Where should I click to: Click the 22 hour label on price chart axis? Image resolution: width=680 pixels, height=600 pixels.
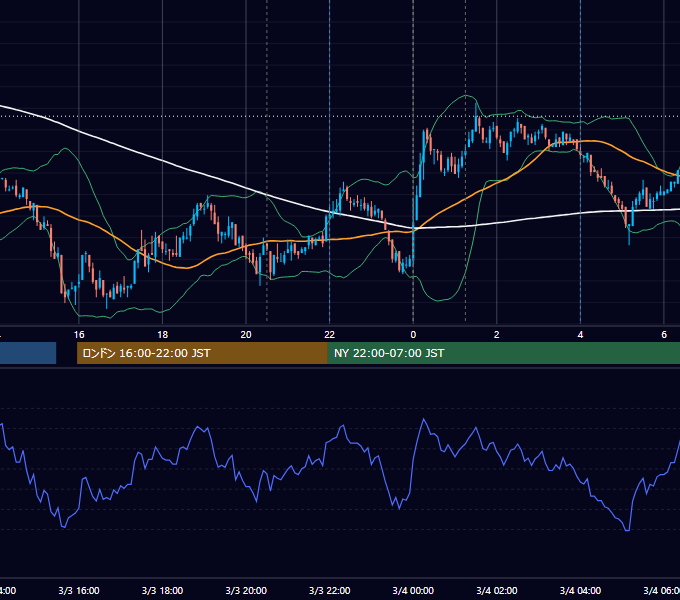(330, 335)
